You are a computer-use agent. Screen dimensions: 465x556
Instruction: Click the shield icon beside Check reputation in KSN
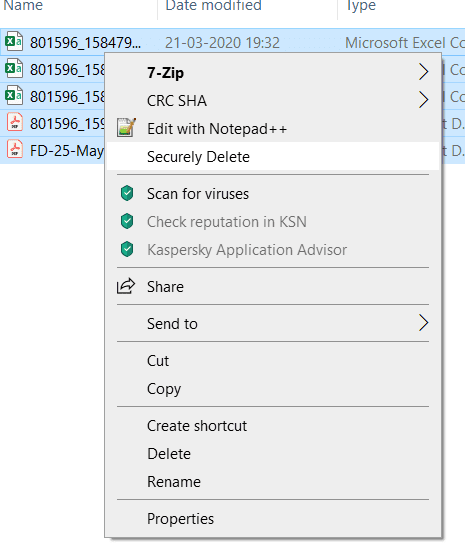[127, 222]
